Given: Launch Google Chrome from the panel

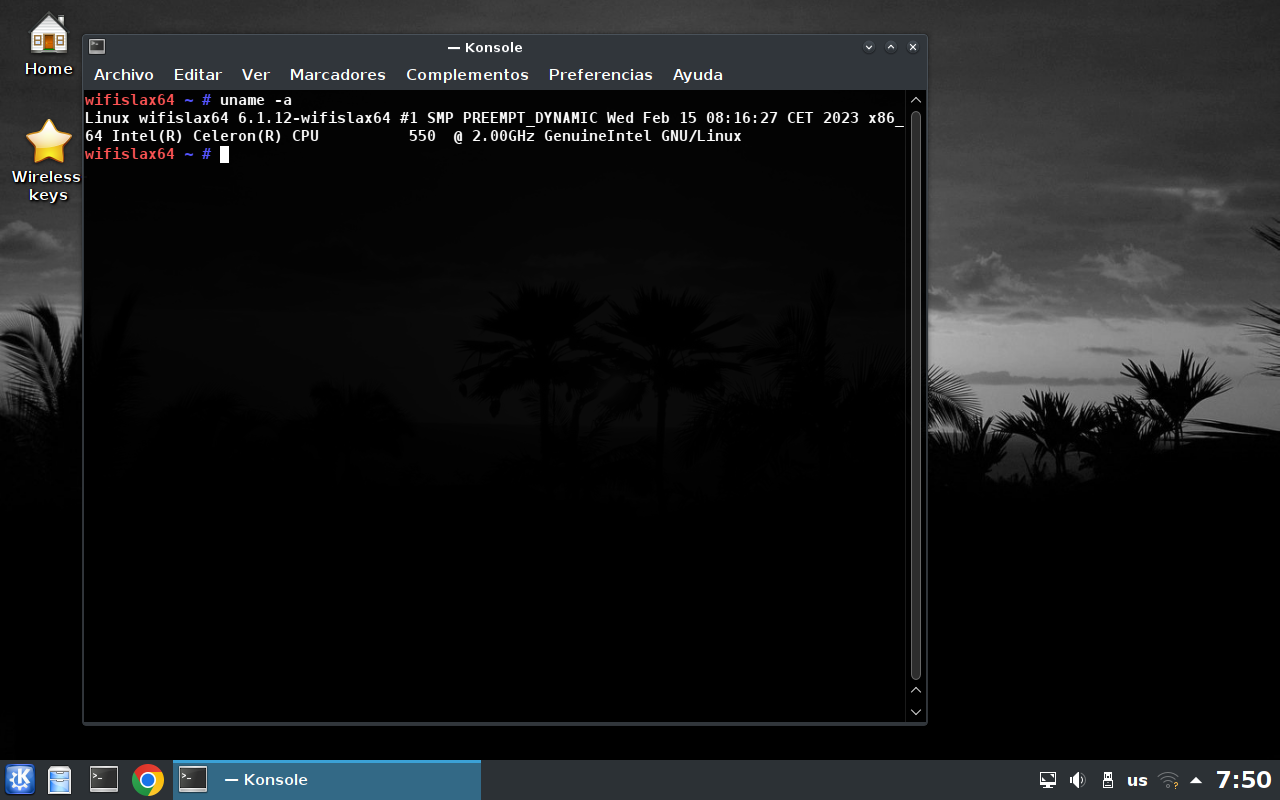Looking at the screenshot, I should click(x=148, y=780).
